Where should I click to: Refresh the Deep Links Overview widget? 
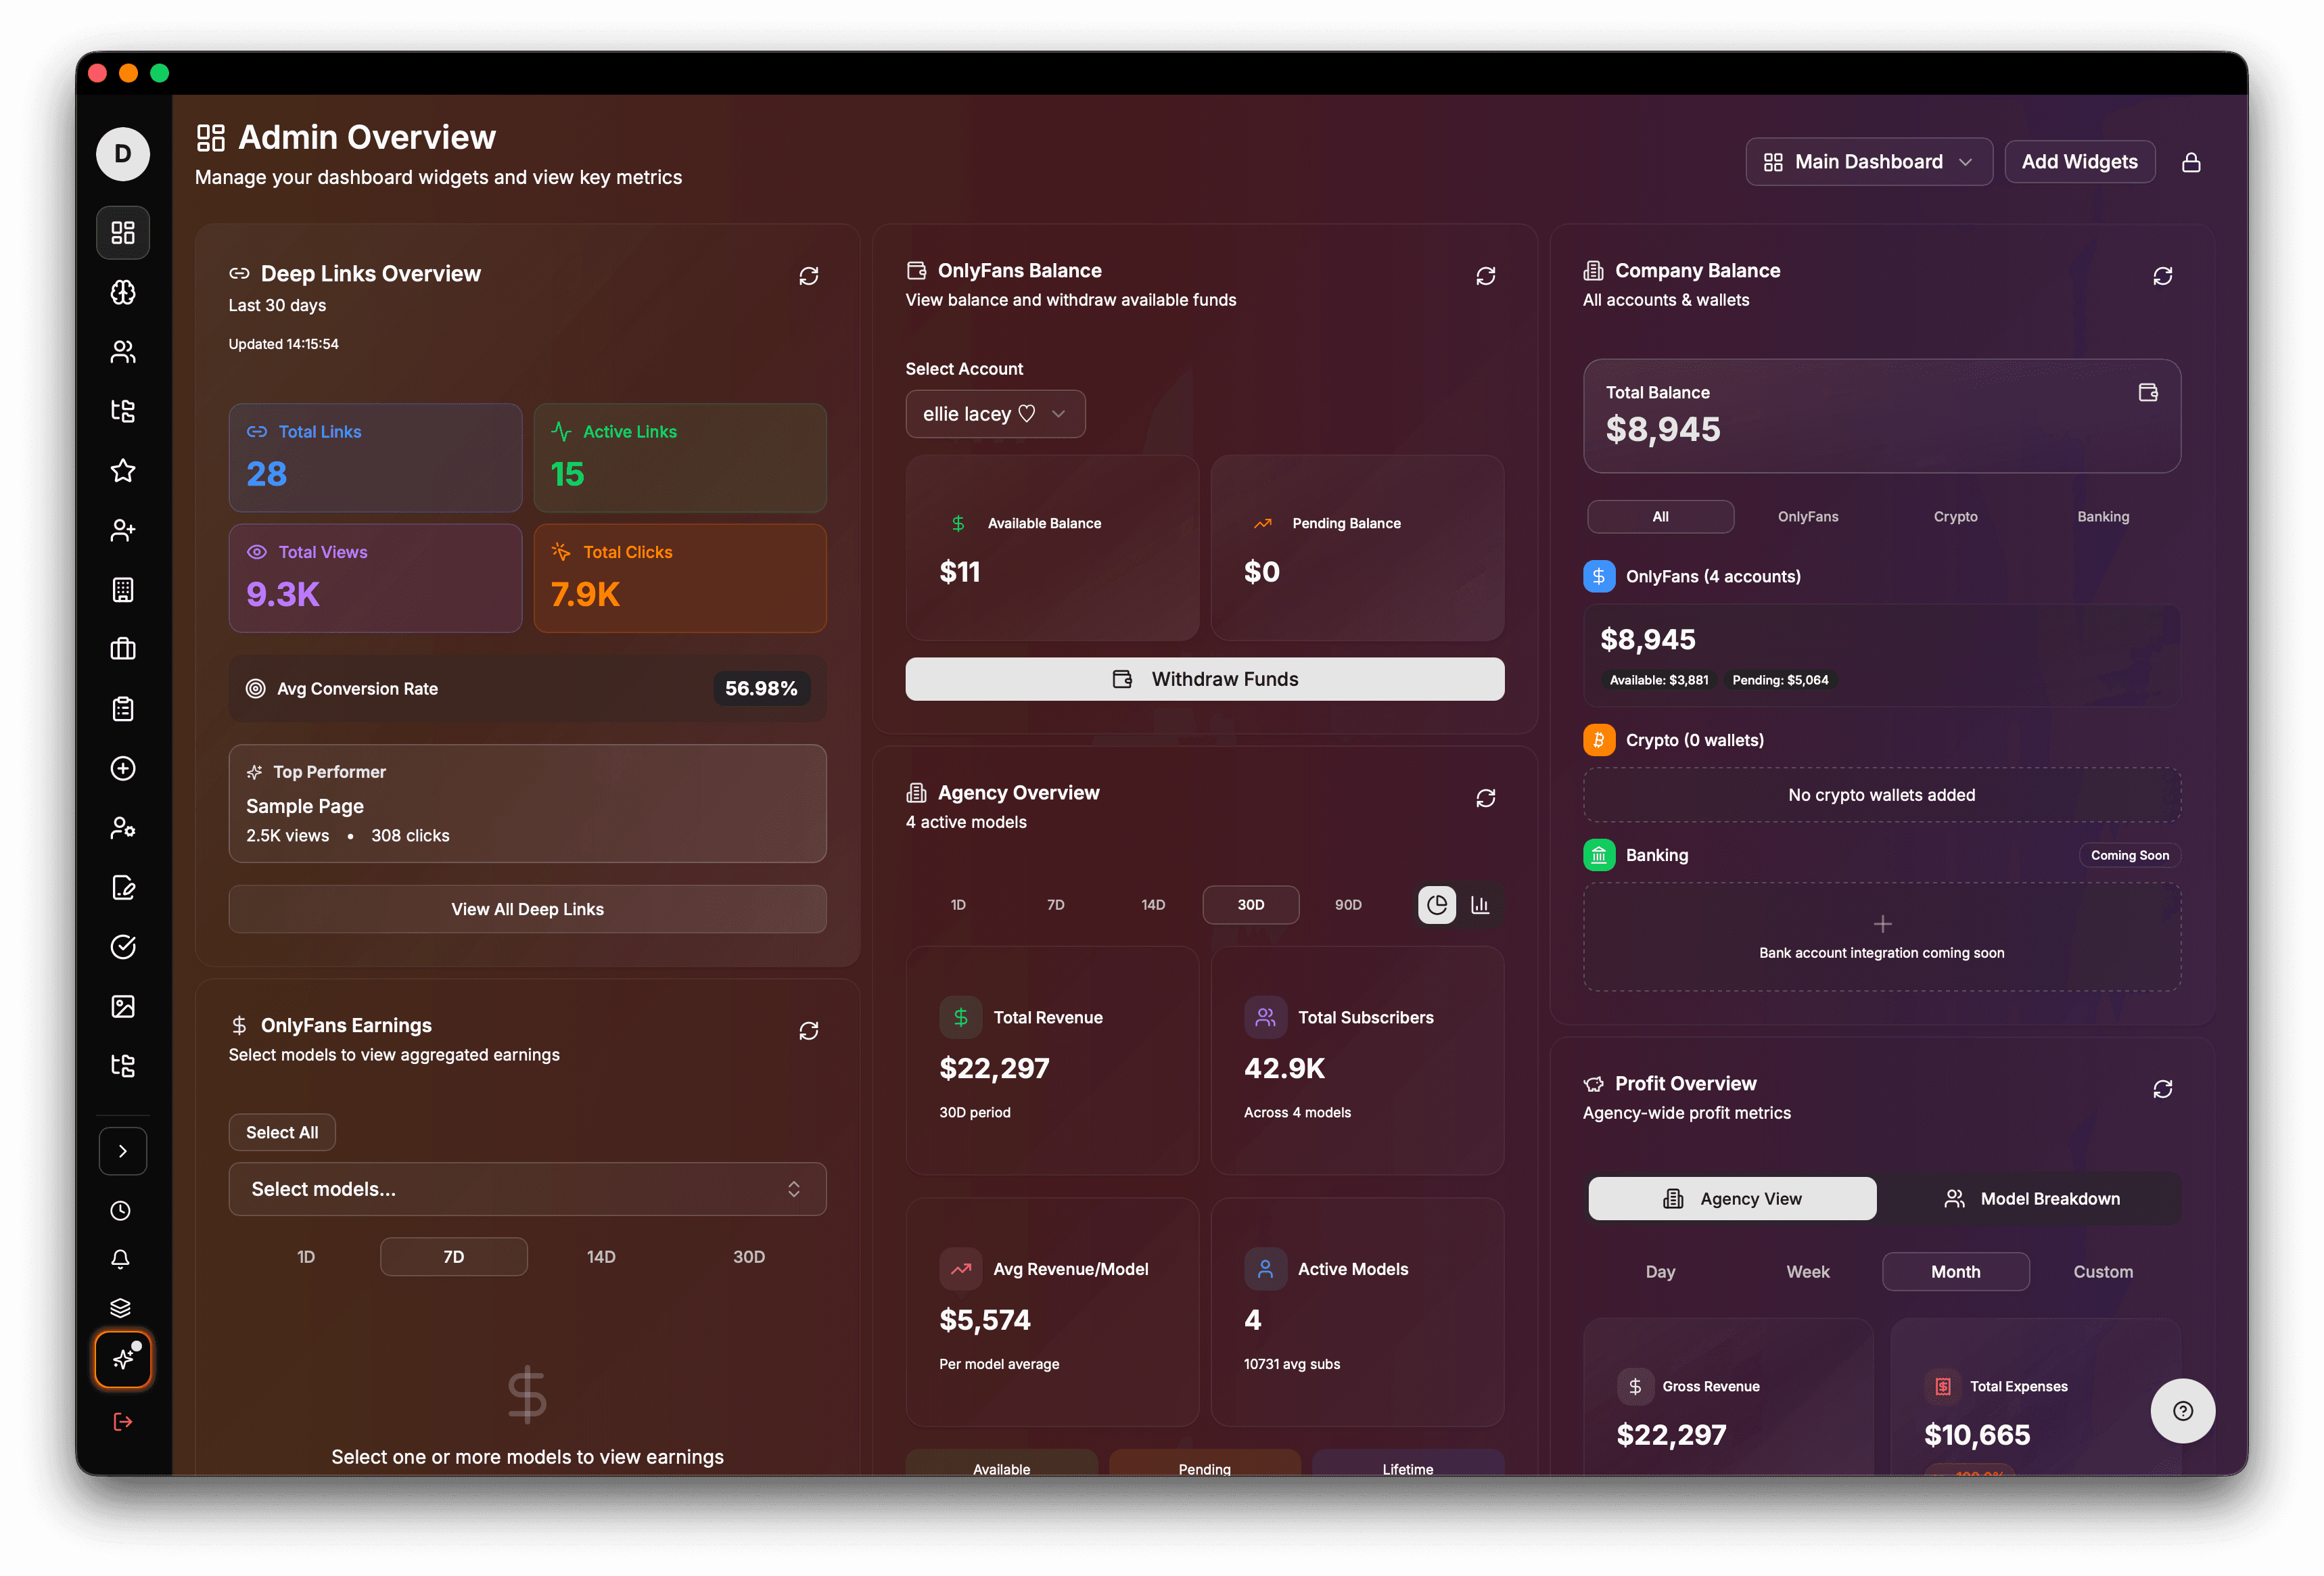click(808, 276)
